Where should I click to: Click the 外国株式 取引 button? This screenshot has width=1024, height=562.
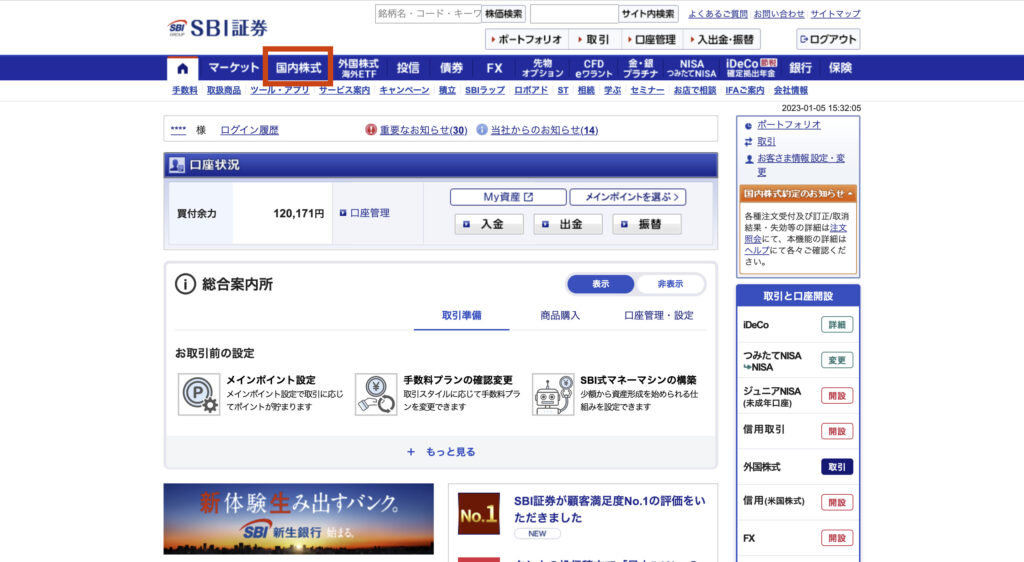[837, 467]
